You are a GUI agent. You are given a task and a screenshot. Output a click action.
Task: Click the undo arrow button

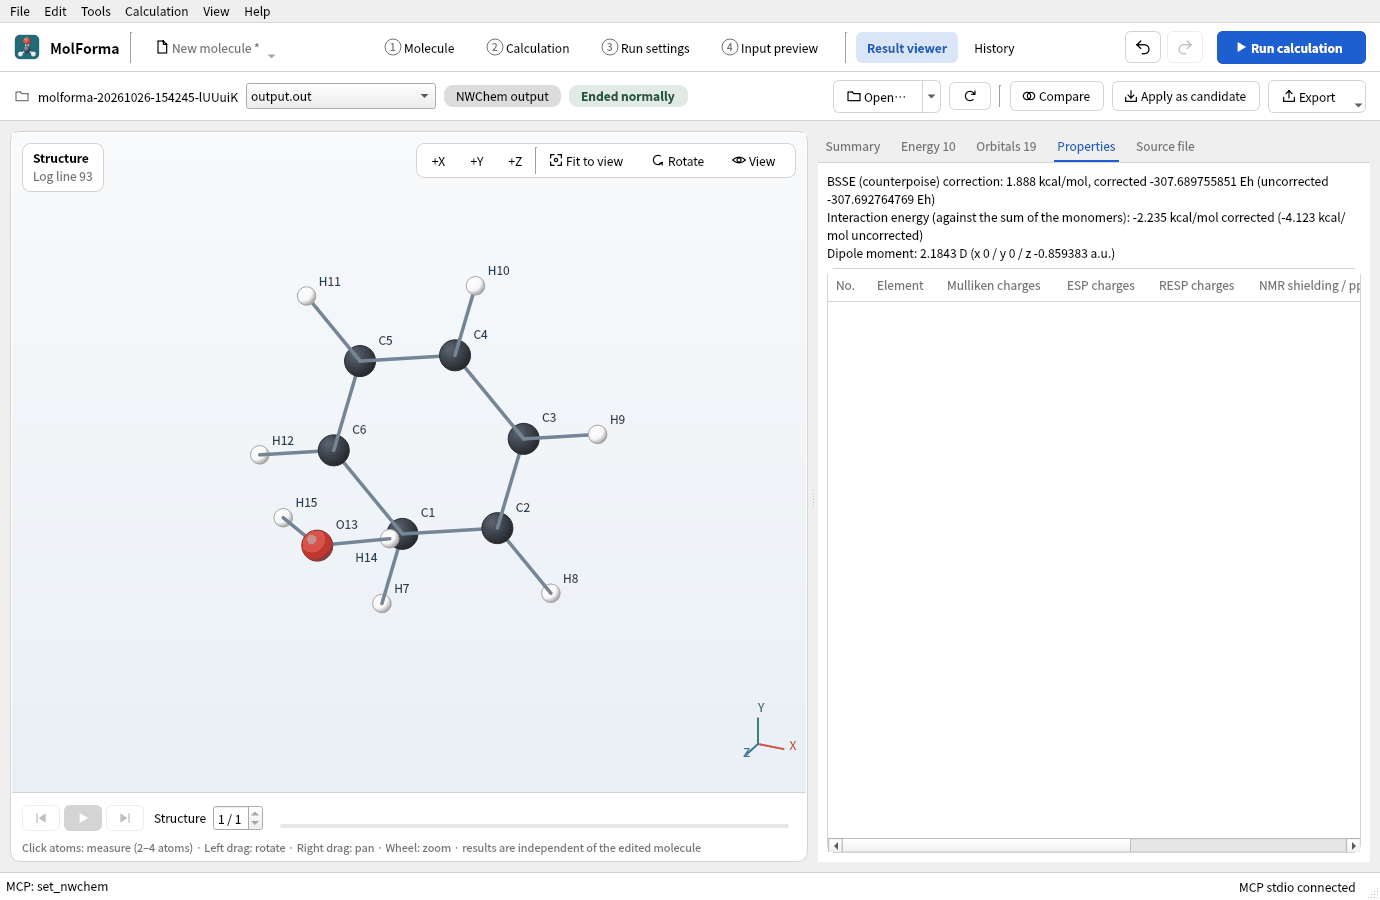point(1143,48)
